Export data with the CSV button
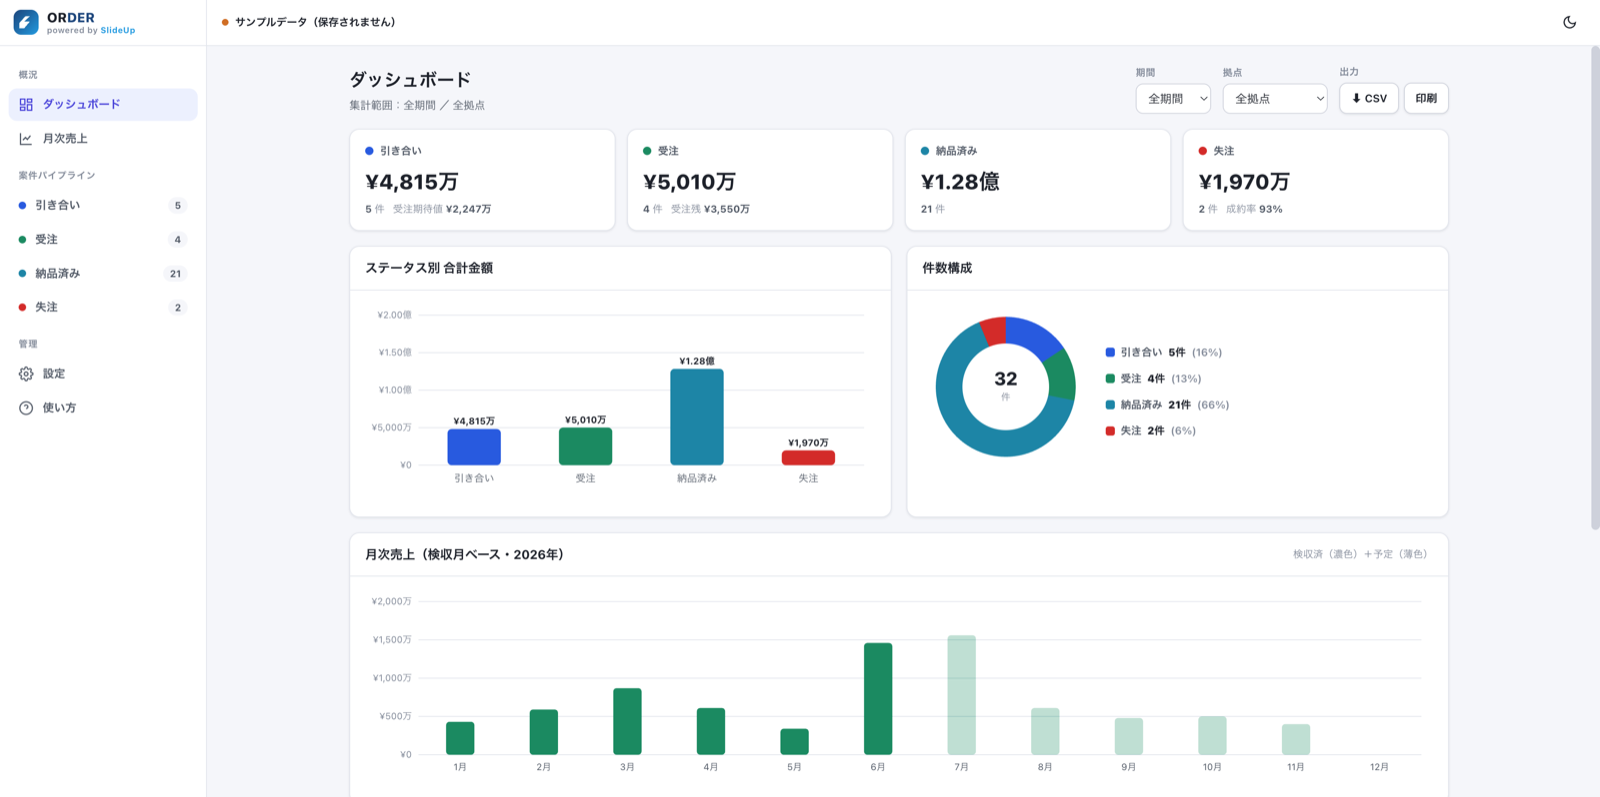This screenshot has height=797, width=1600. pos(1369,98)
